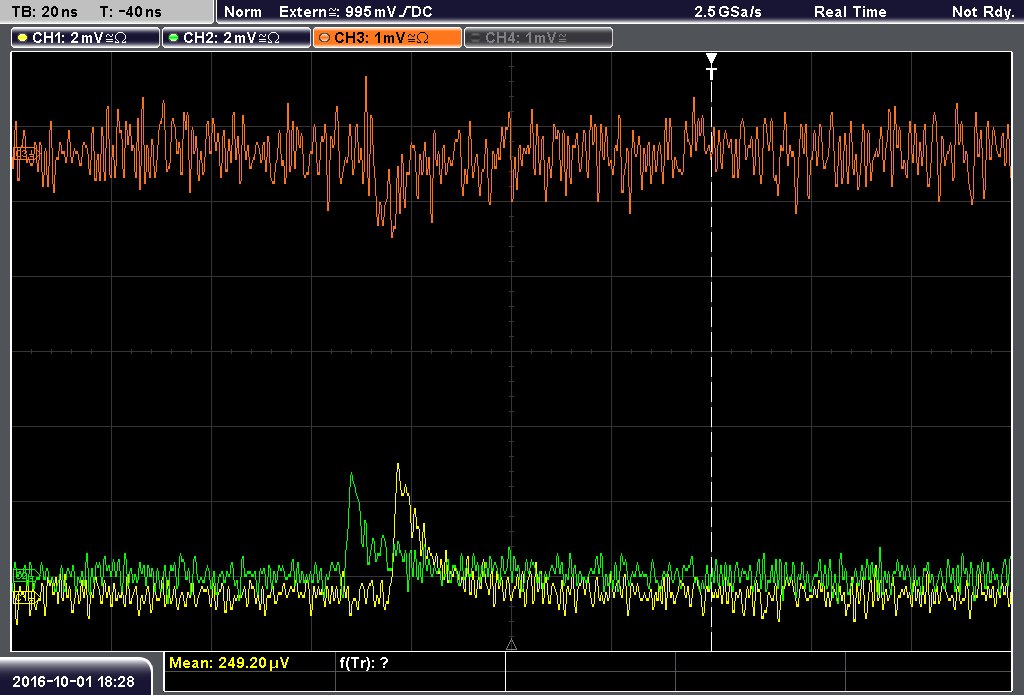Click the TB: 20 ns timebase readout

44,12
